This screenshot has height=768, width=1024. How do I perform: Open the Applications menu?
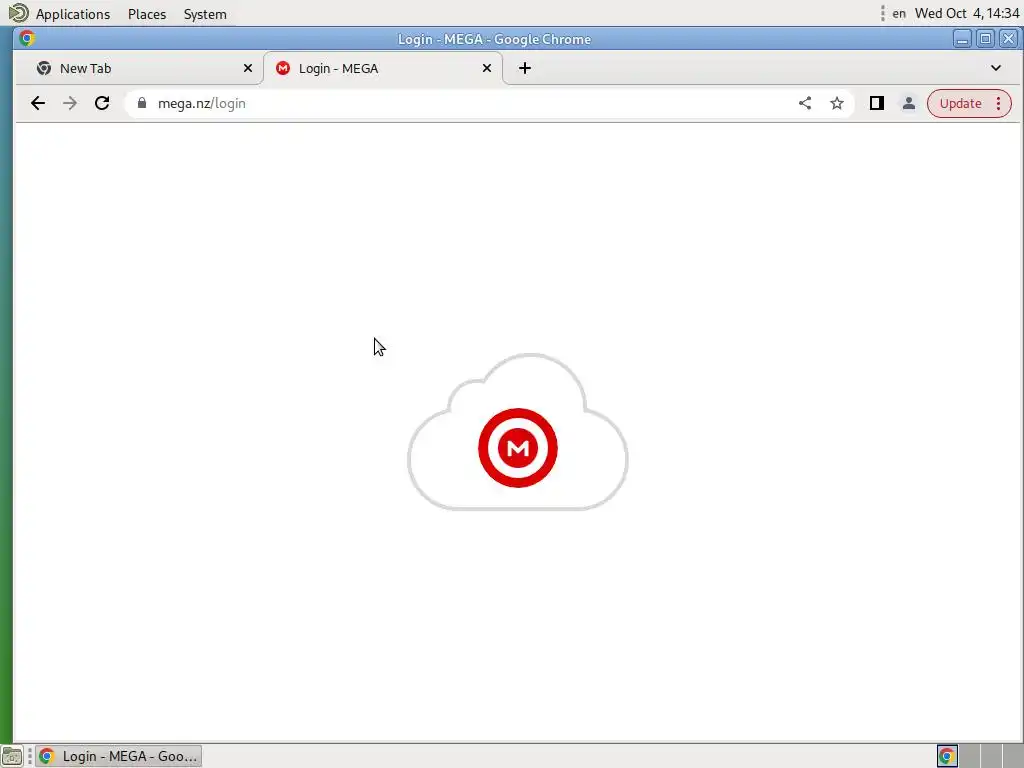coord(72,14)
